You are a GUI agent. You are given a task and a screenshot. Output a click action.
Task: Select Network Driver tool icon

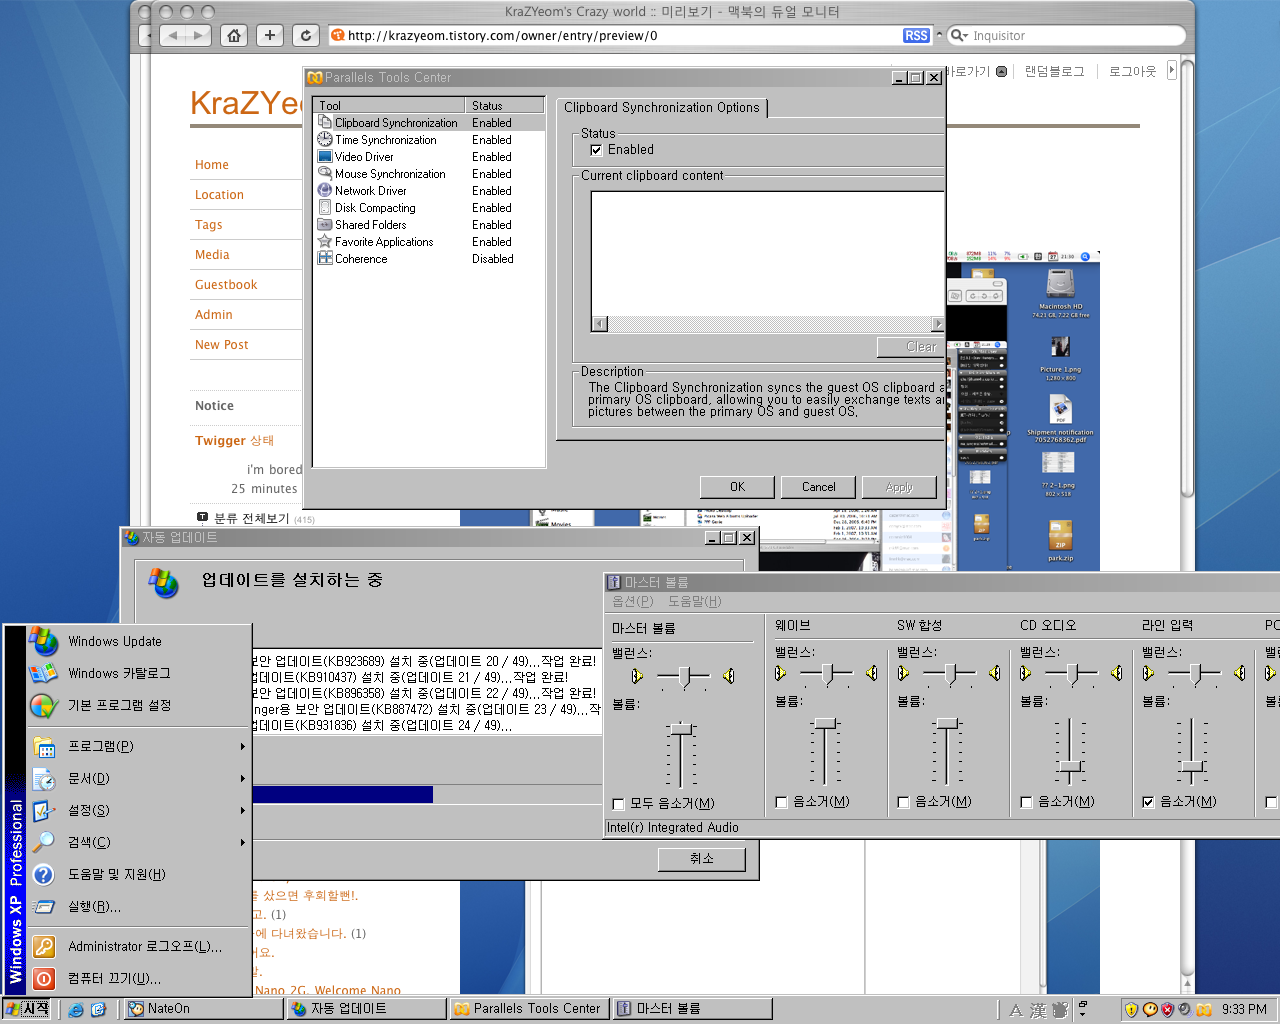(325, 191)
